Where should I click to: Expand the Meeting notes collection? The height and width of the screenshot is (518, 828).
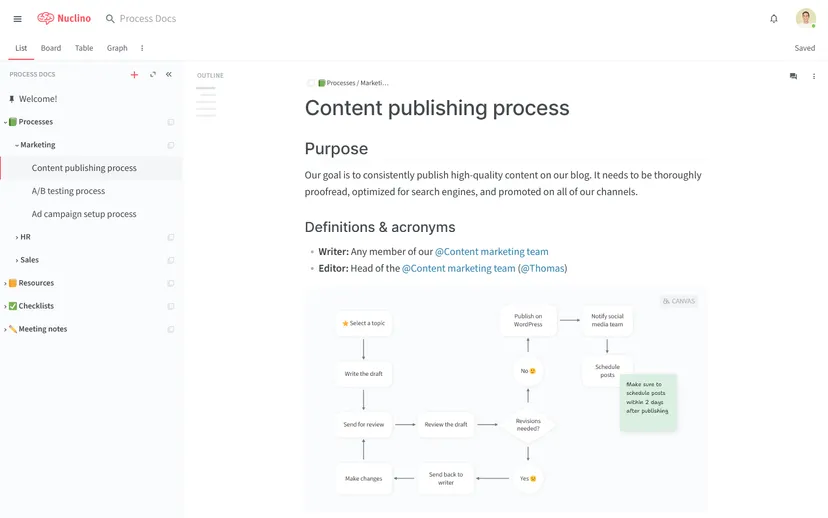(5, 329)
